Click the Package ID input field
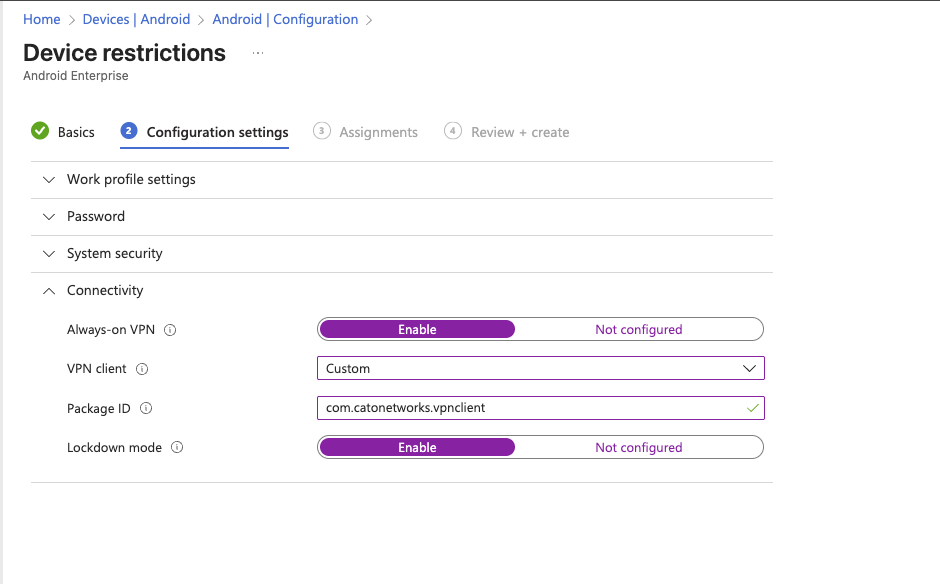940x584 pixels. (x=541, y=408)
